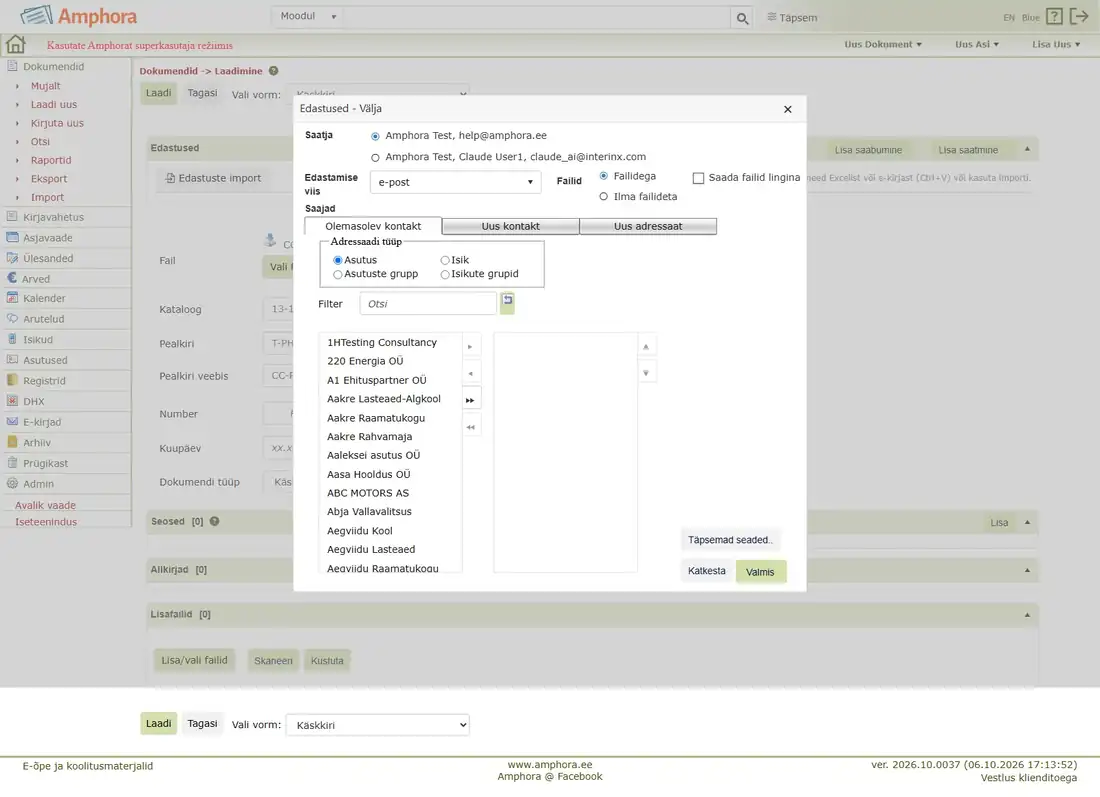
Task: Switch to the Uus adressaat tab
Action: pyautogui.click(x=648, y=226)
